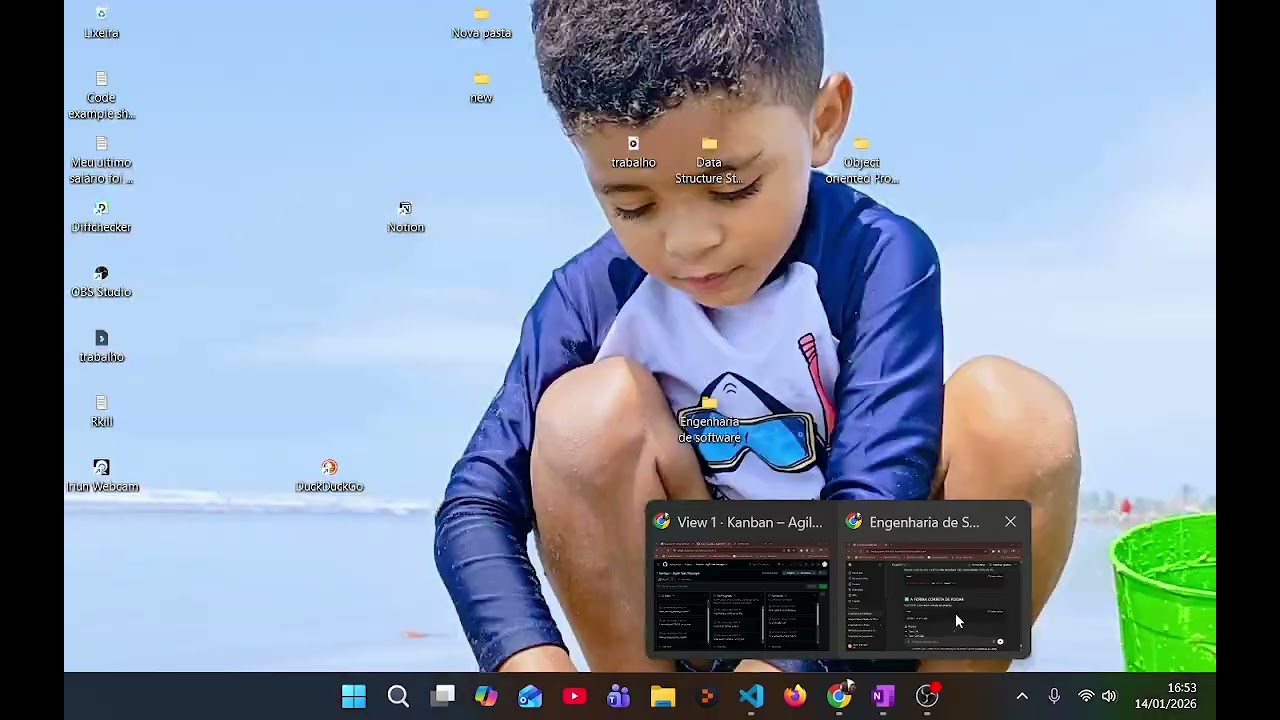Switch to Engenharia de S... Chrome window thumbnail

(934, 596)
